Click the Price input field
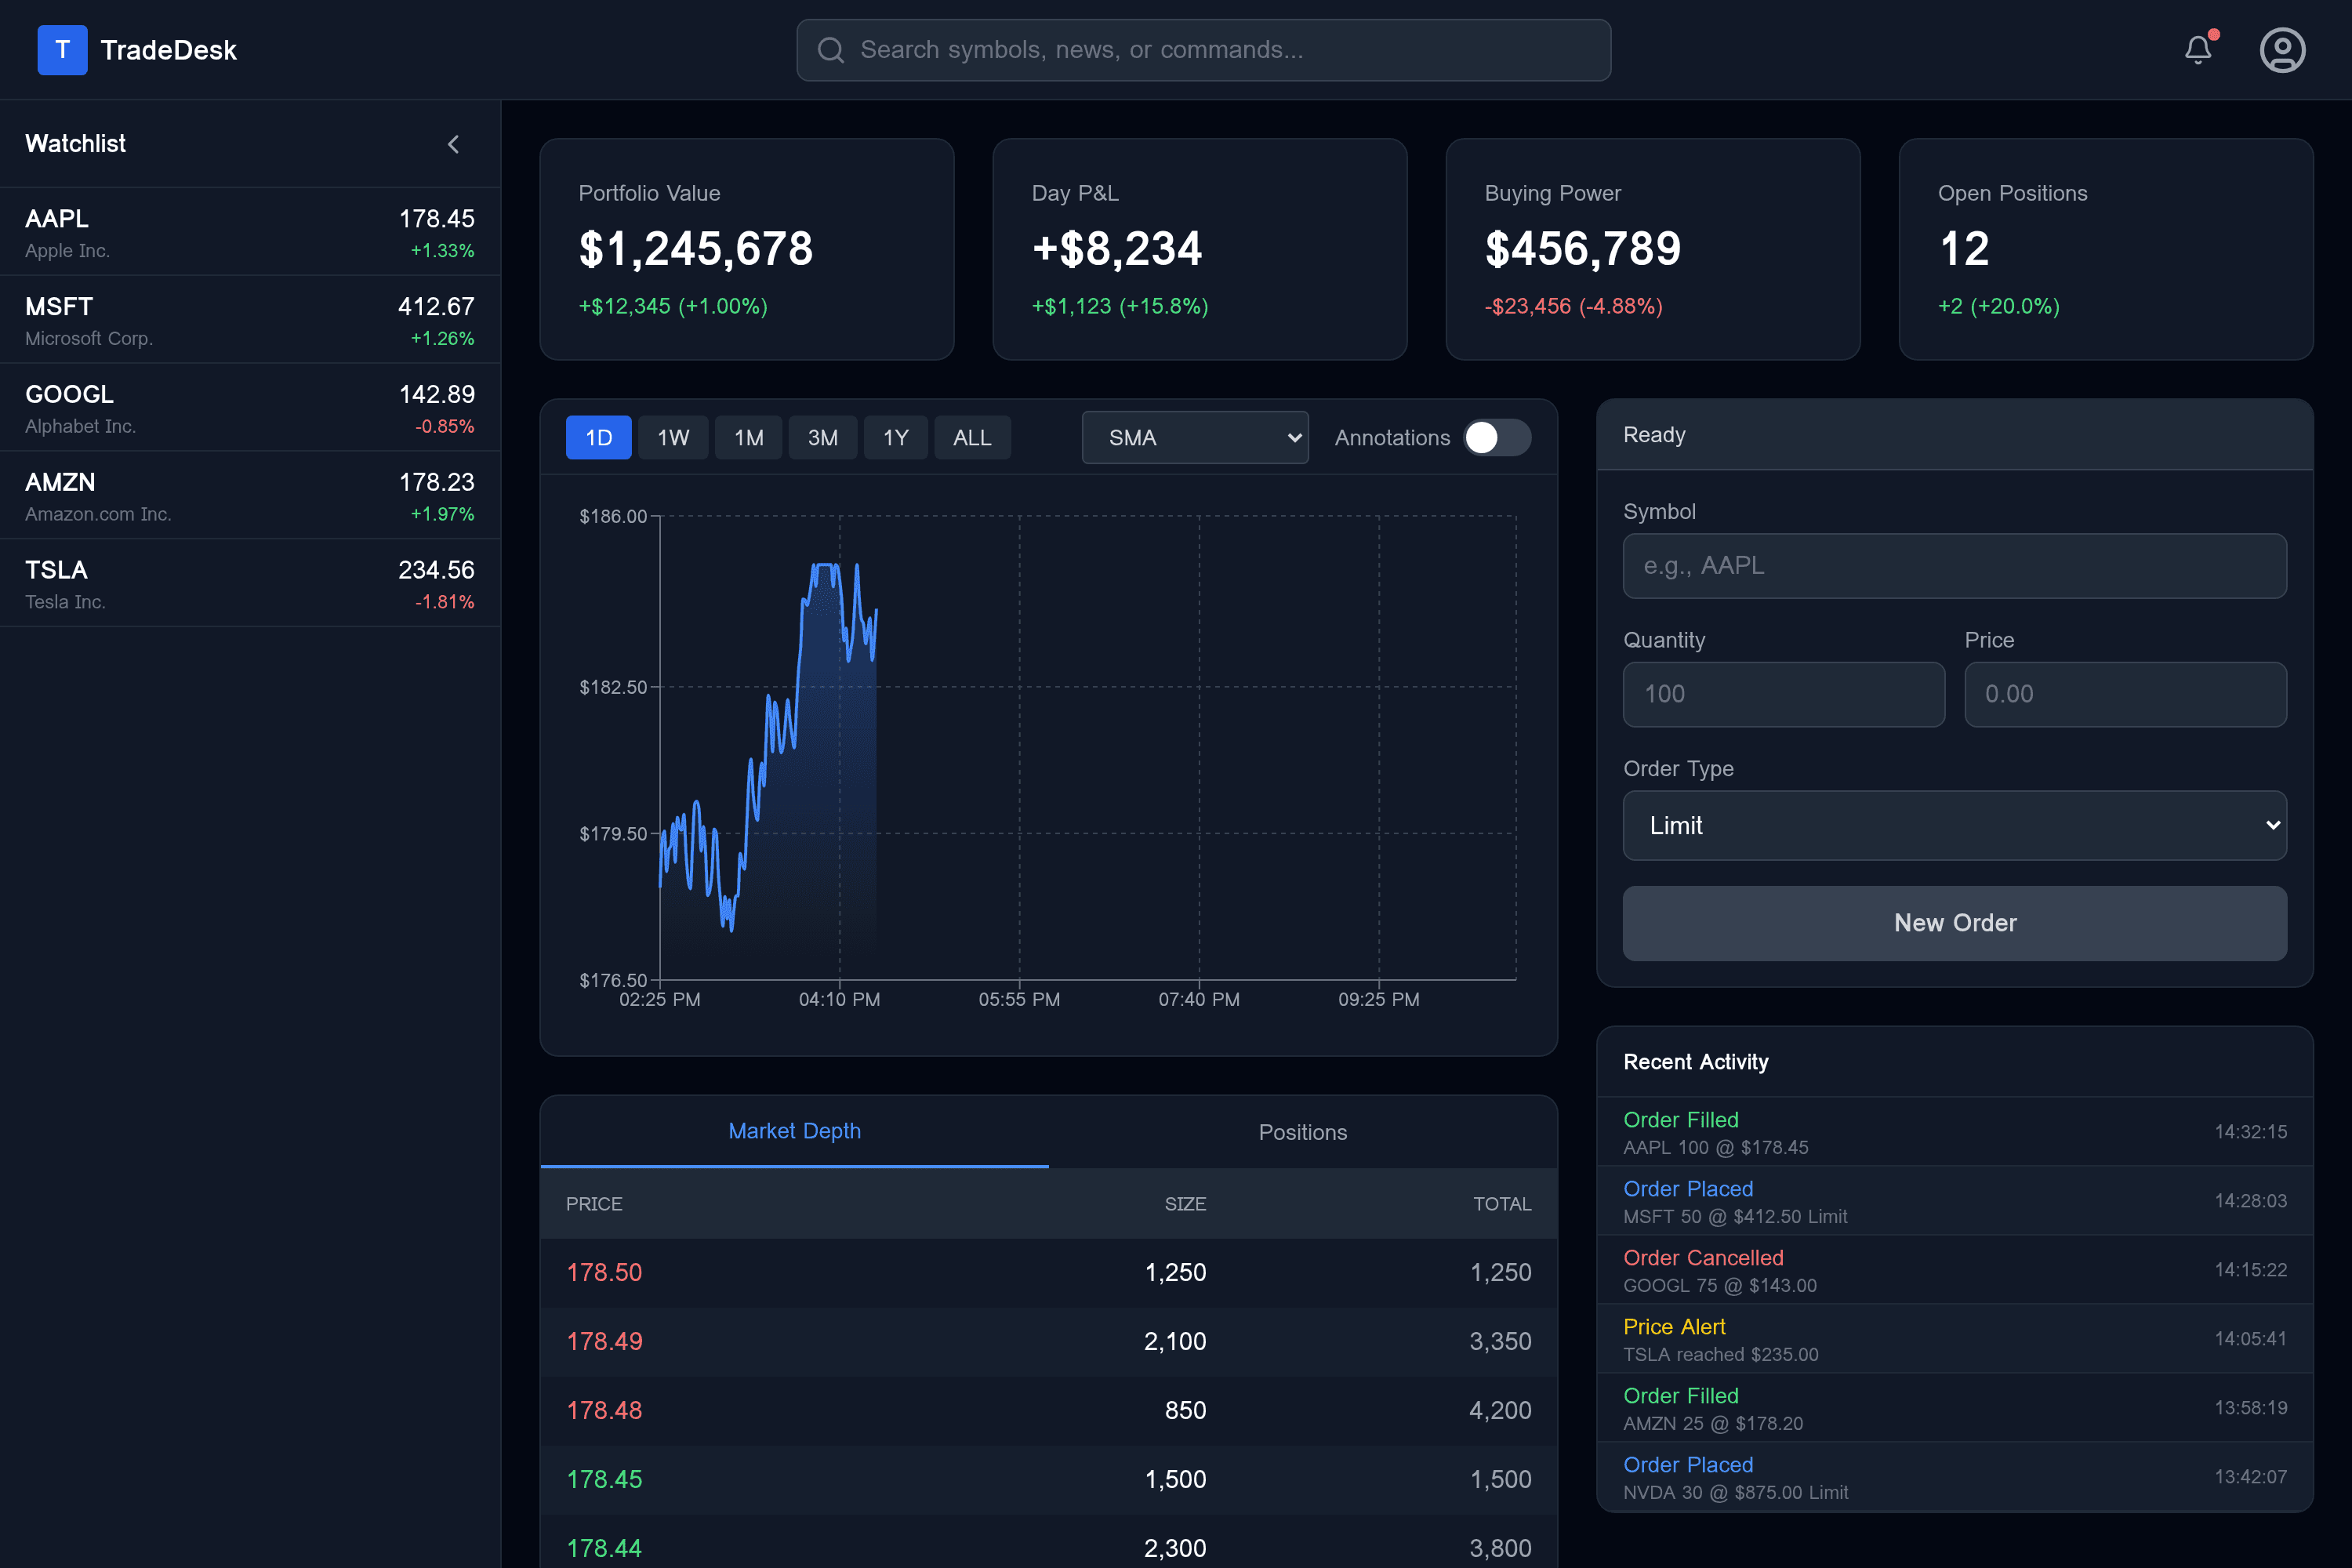The image size is (2352, 1568). pos(2124,694)
